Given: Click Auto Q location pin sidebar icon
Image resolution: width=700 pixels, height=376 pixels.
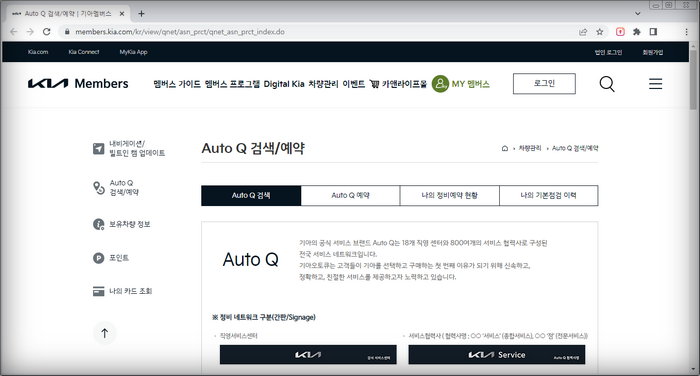Looking at the screenshot, I should [x=98, y=188].
